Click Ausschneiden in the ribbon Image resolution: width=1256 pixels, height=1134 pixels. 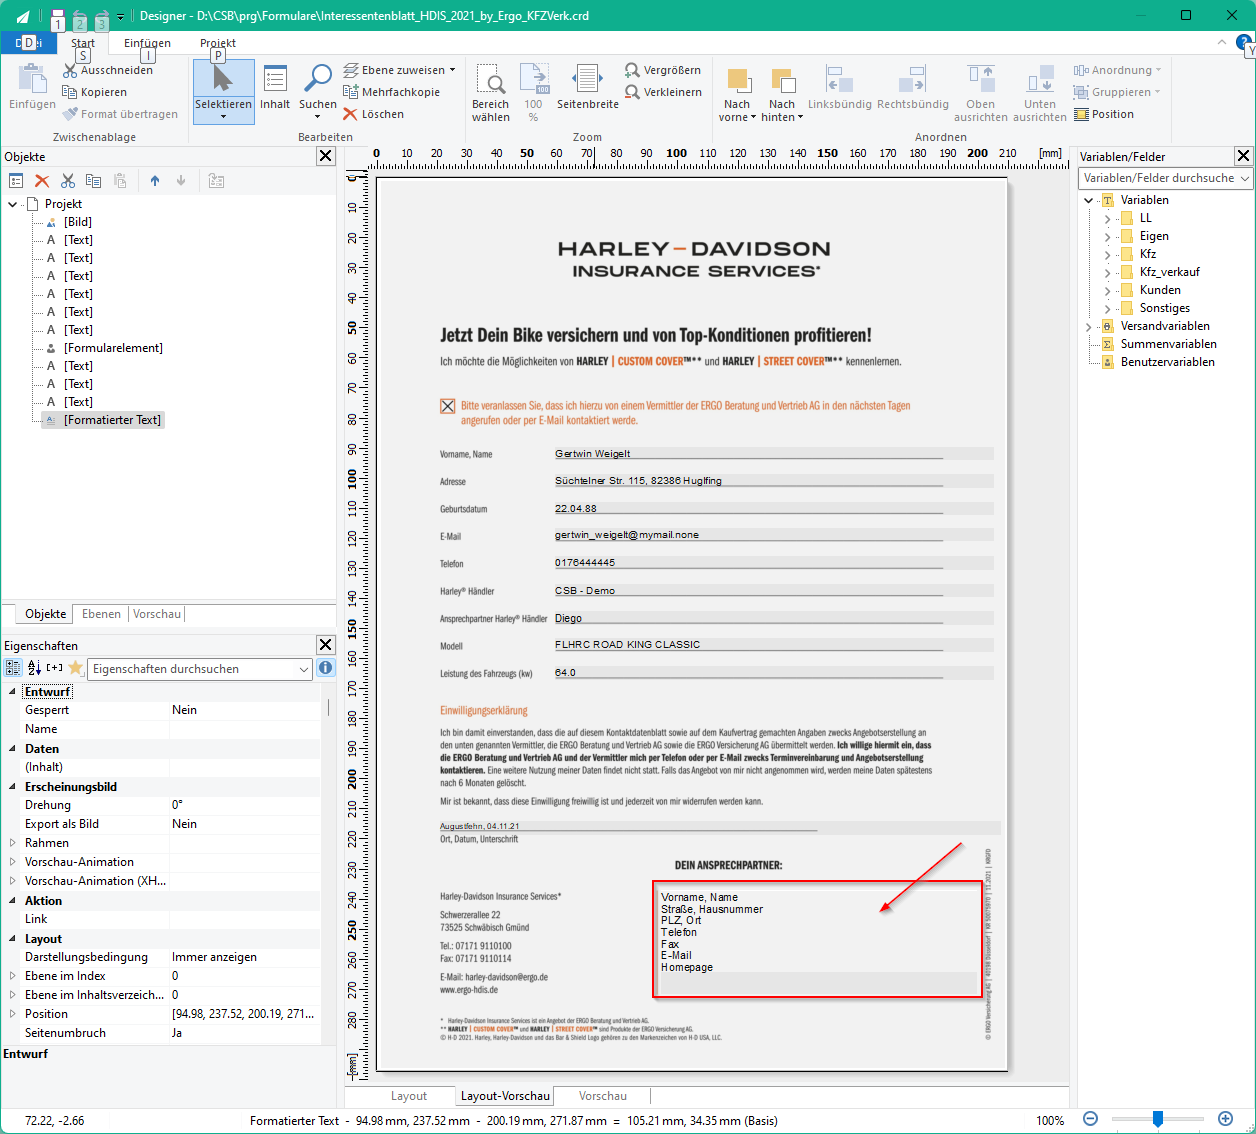108,70
